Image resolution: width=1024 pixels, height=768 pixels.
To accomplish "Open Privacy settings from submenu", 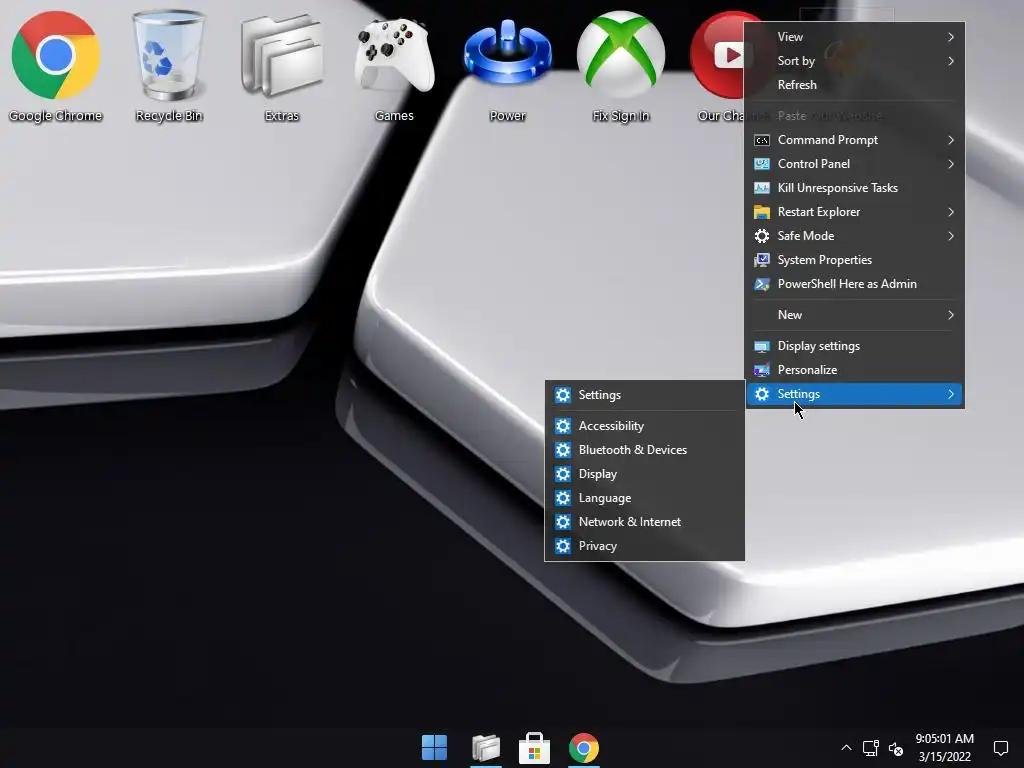I will 645,546.
